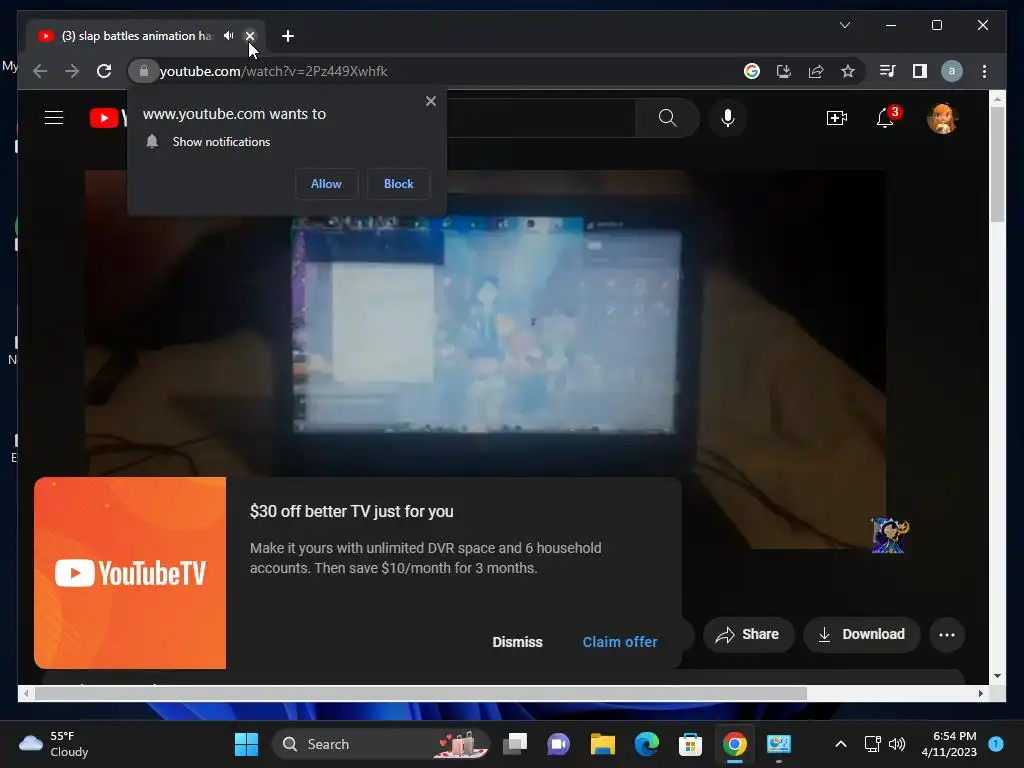
Task: Click the taskbar Search box
Action: tap(381, 744)
